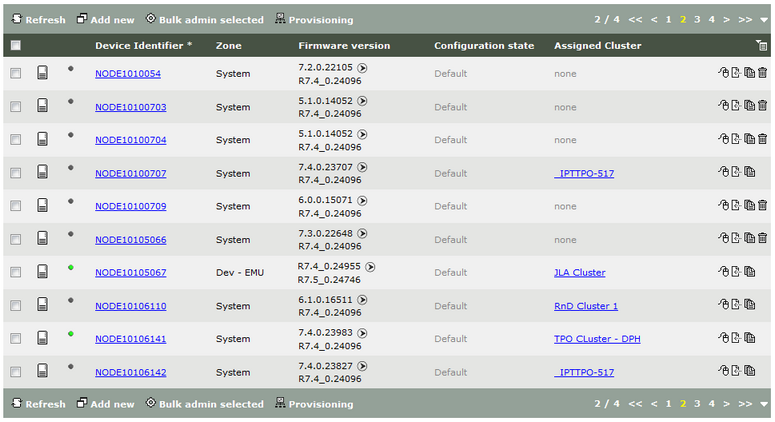Click the import-document icon for NODE10106141

pyautogui.click(x=736, y=338)
